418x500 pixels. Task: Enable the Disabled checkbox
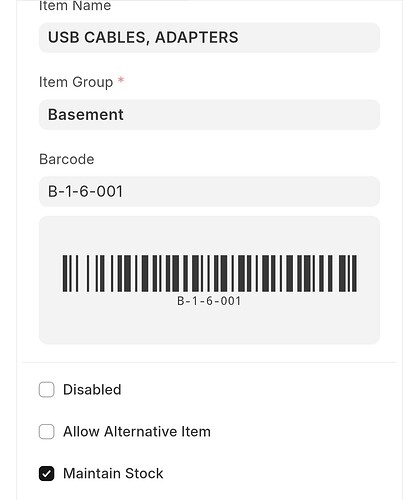coord(46,390)
